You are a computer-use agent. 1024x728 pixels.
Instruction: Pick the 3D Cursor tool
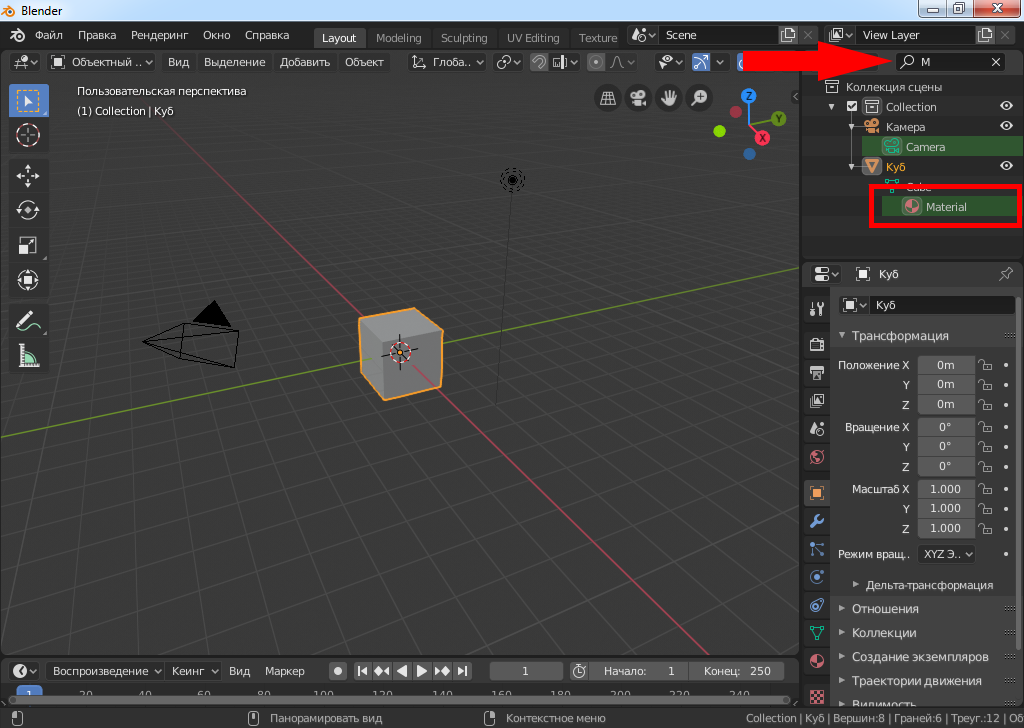(28, 134)
